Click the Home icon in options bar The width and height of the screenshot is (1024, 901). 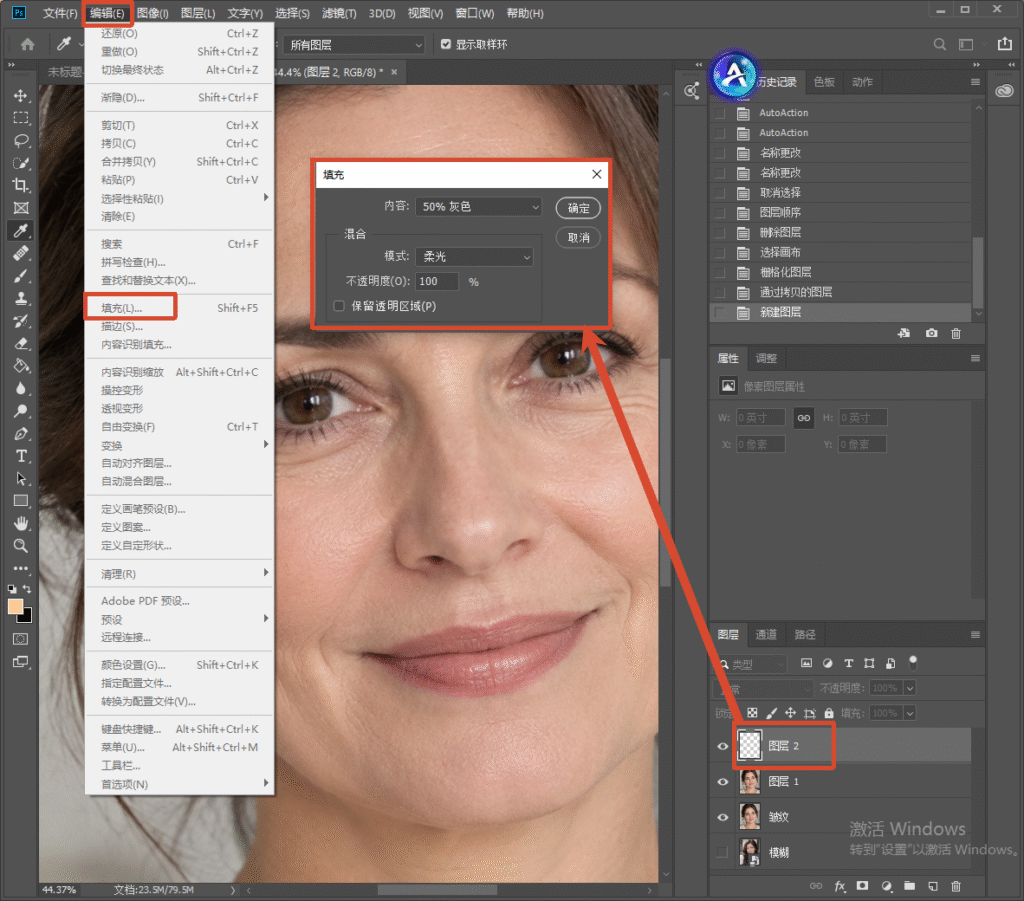tap(27, 44)
